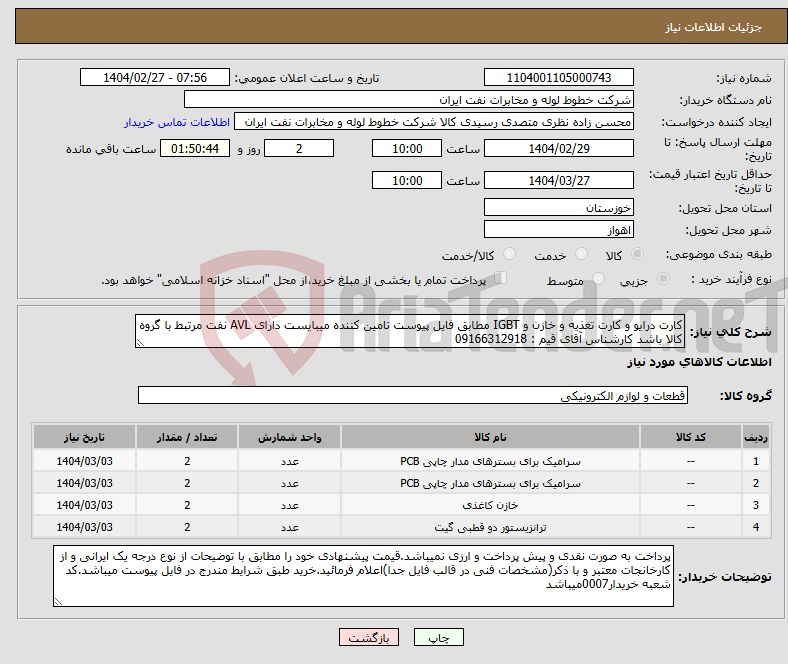Click the واحد شمارش column header
Image resolution: width=788 pixels, height=664 pixels.
point(289,437)
